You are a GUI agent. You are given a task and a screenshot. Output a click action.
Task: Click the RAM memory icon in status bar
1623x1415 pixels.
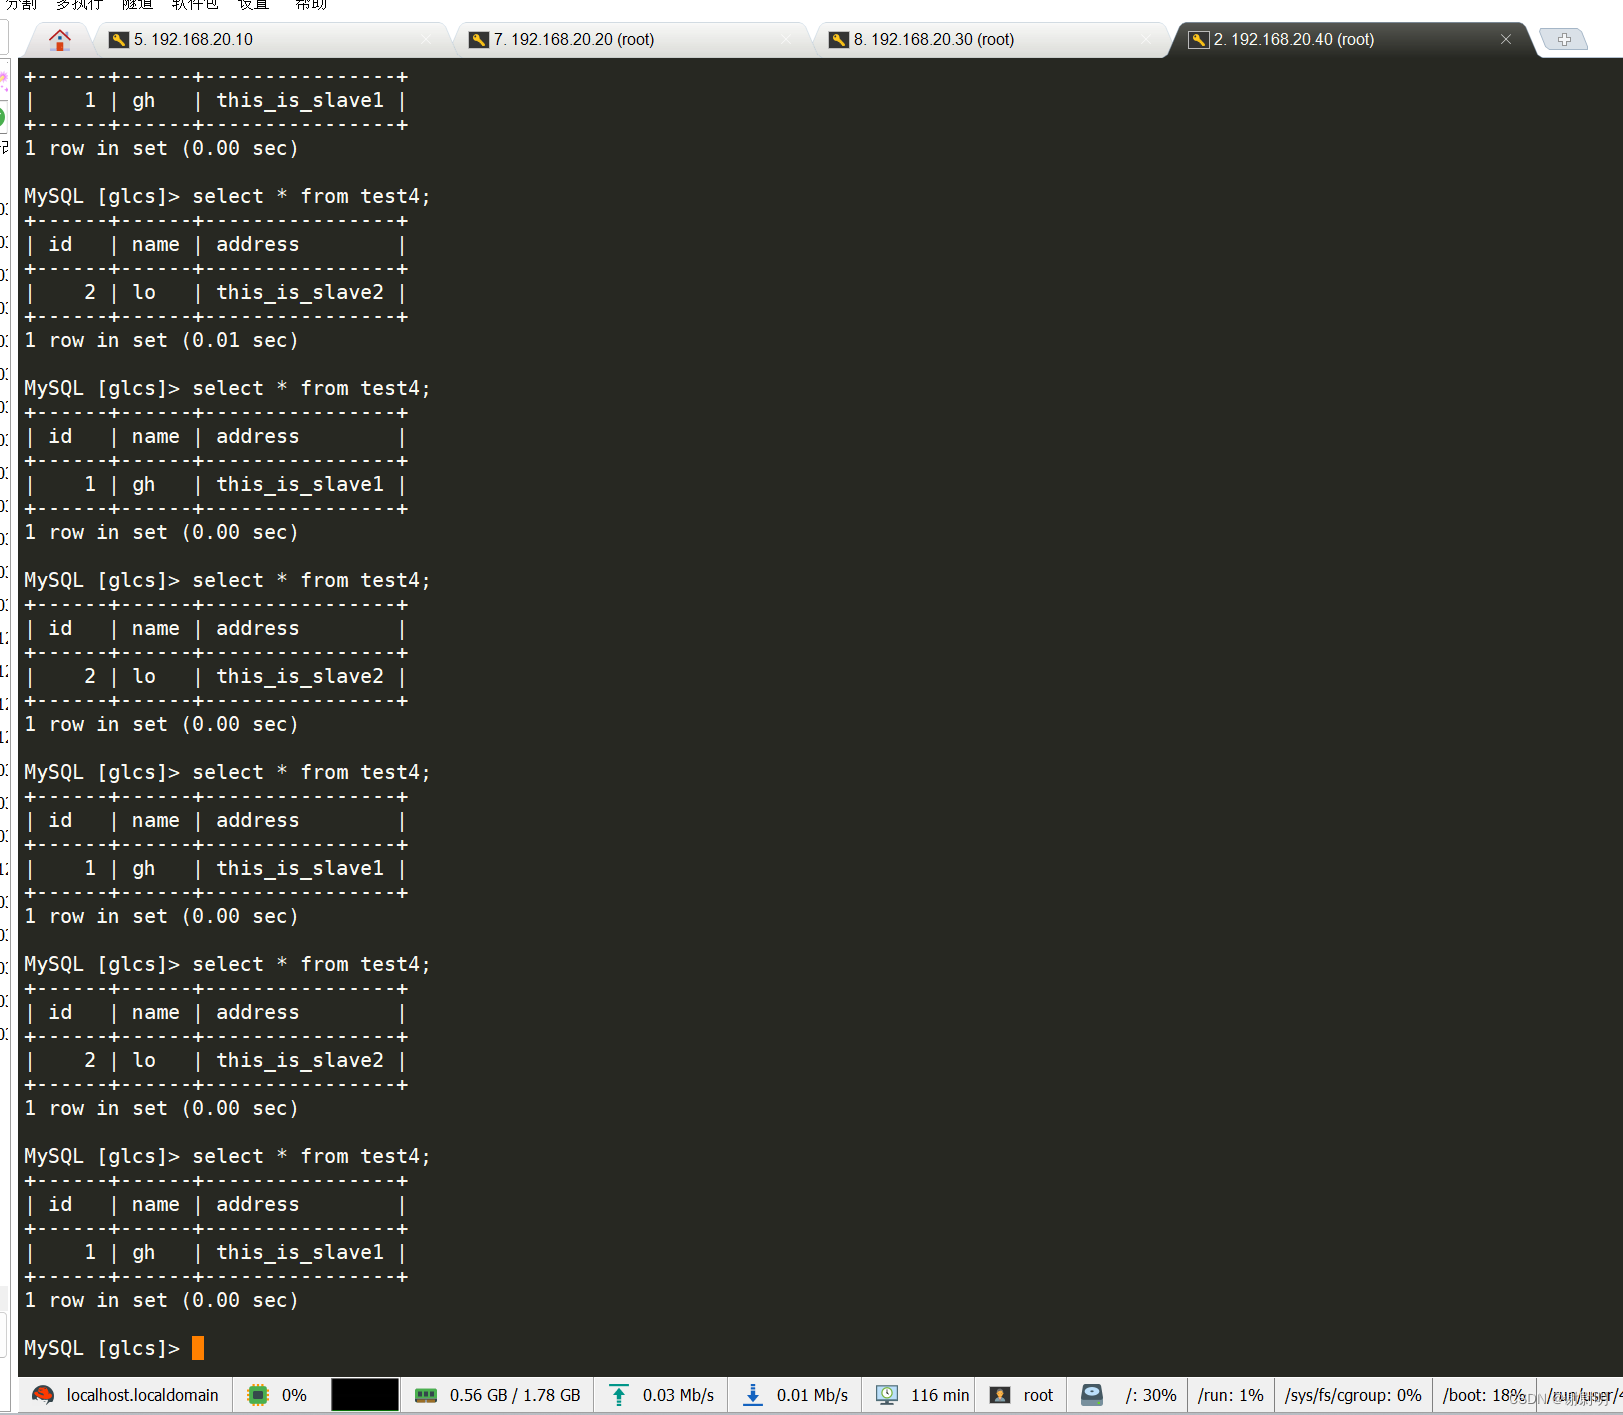tap(426, 1395)
